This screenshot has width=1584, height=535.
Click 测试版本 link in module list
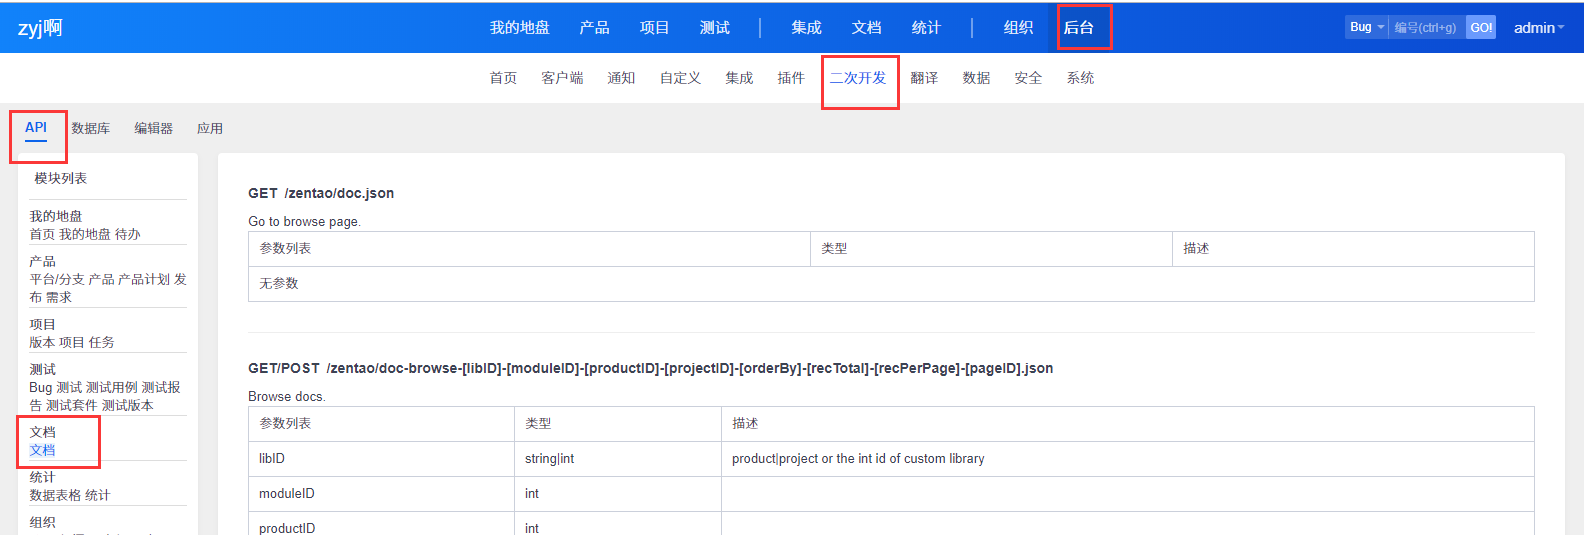click(128, 405)
